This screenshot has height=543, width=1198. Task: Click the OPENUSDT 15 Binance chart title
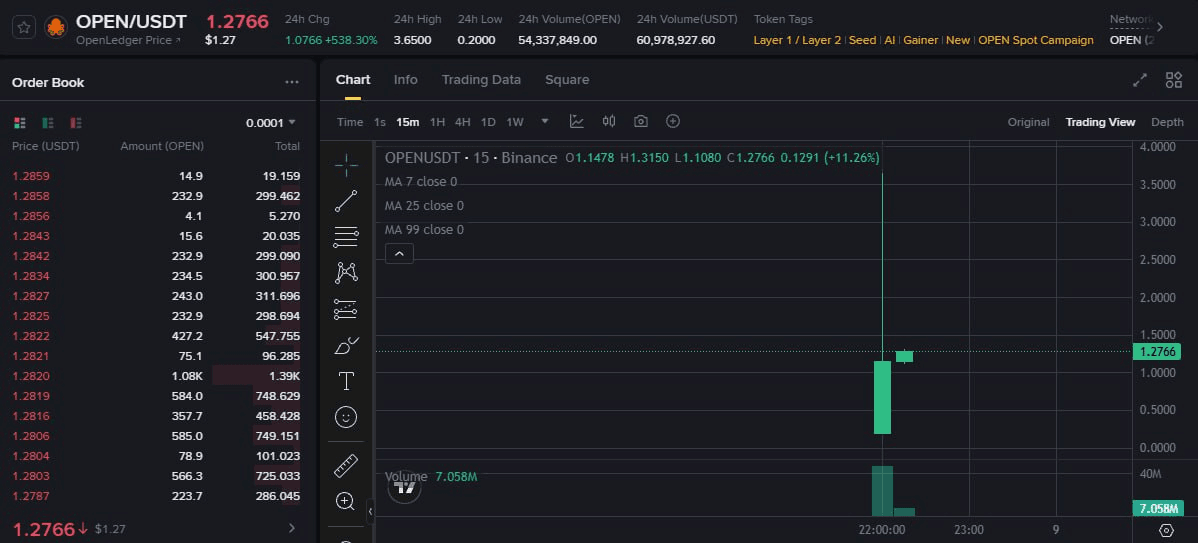click(x=471, y=158)
